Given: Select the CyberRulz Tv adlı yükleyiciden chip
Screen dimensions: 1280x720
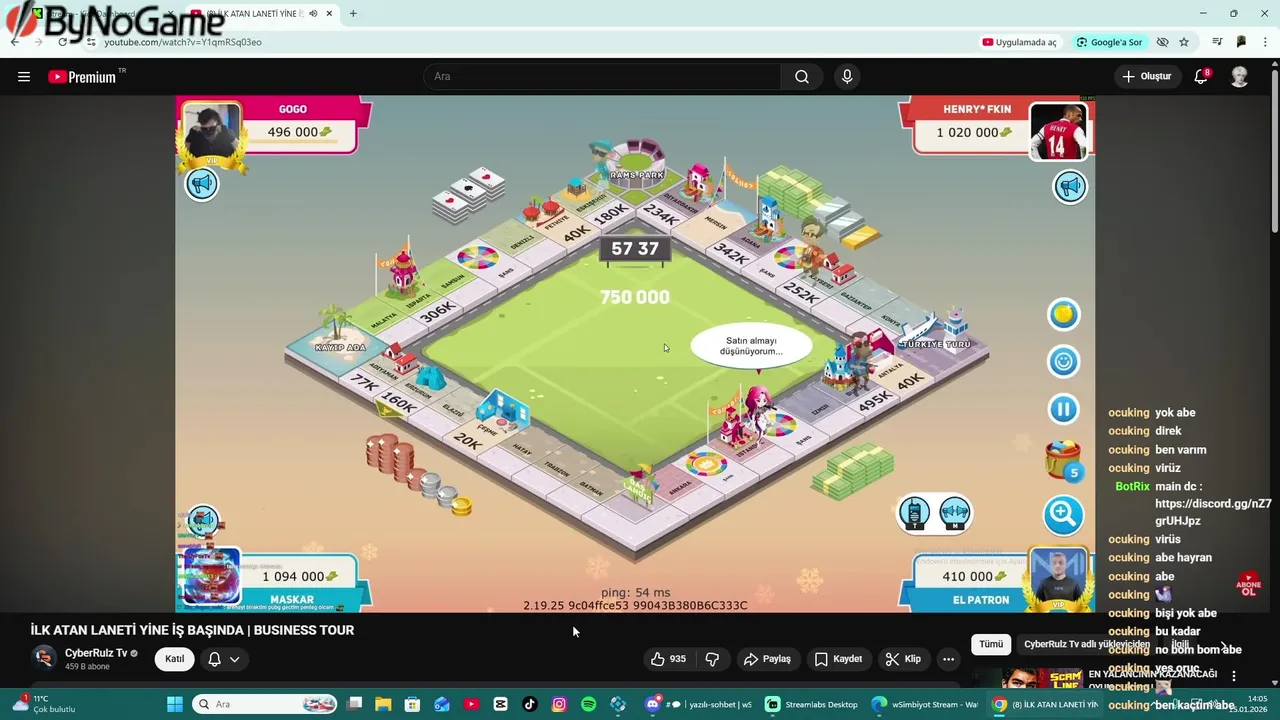Looking at the screenshot, I should tap(1086, 644).
